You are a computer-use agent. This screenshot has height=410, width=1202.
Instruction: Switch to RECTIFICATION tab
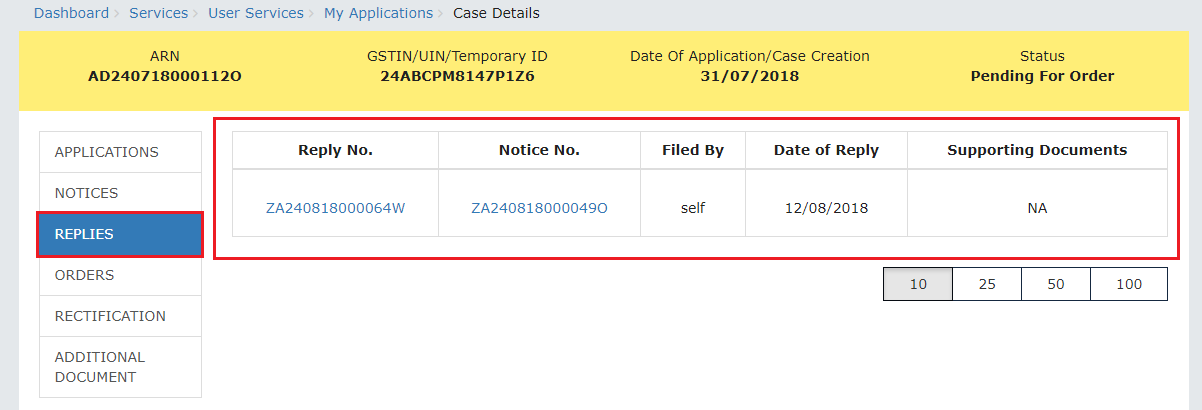click(x=120, y=316)
